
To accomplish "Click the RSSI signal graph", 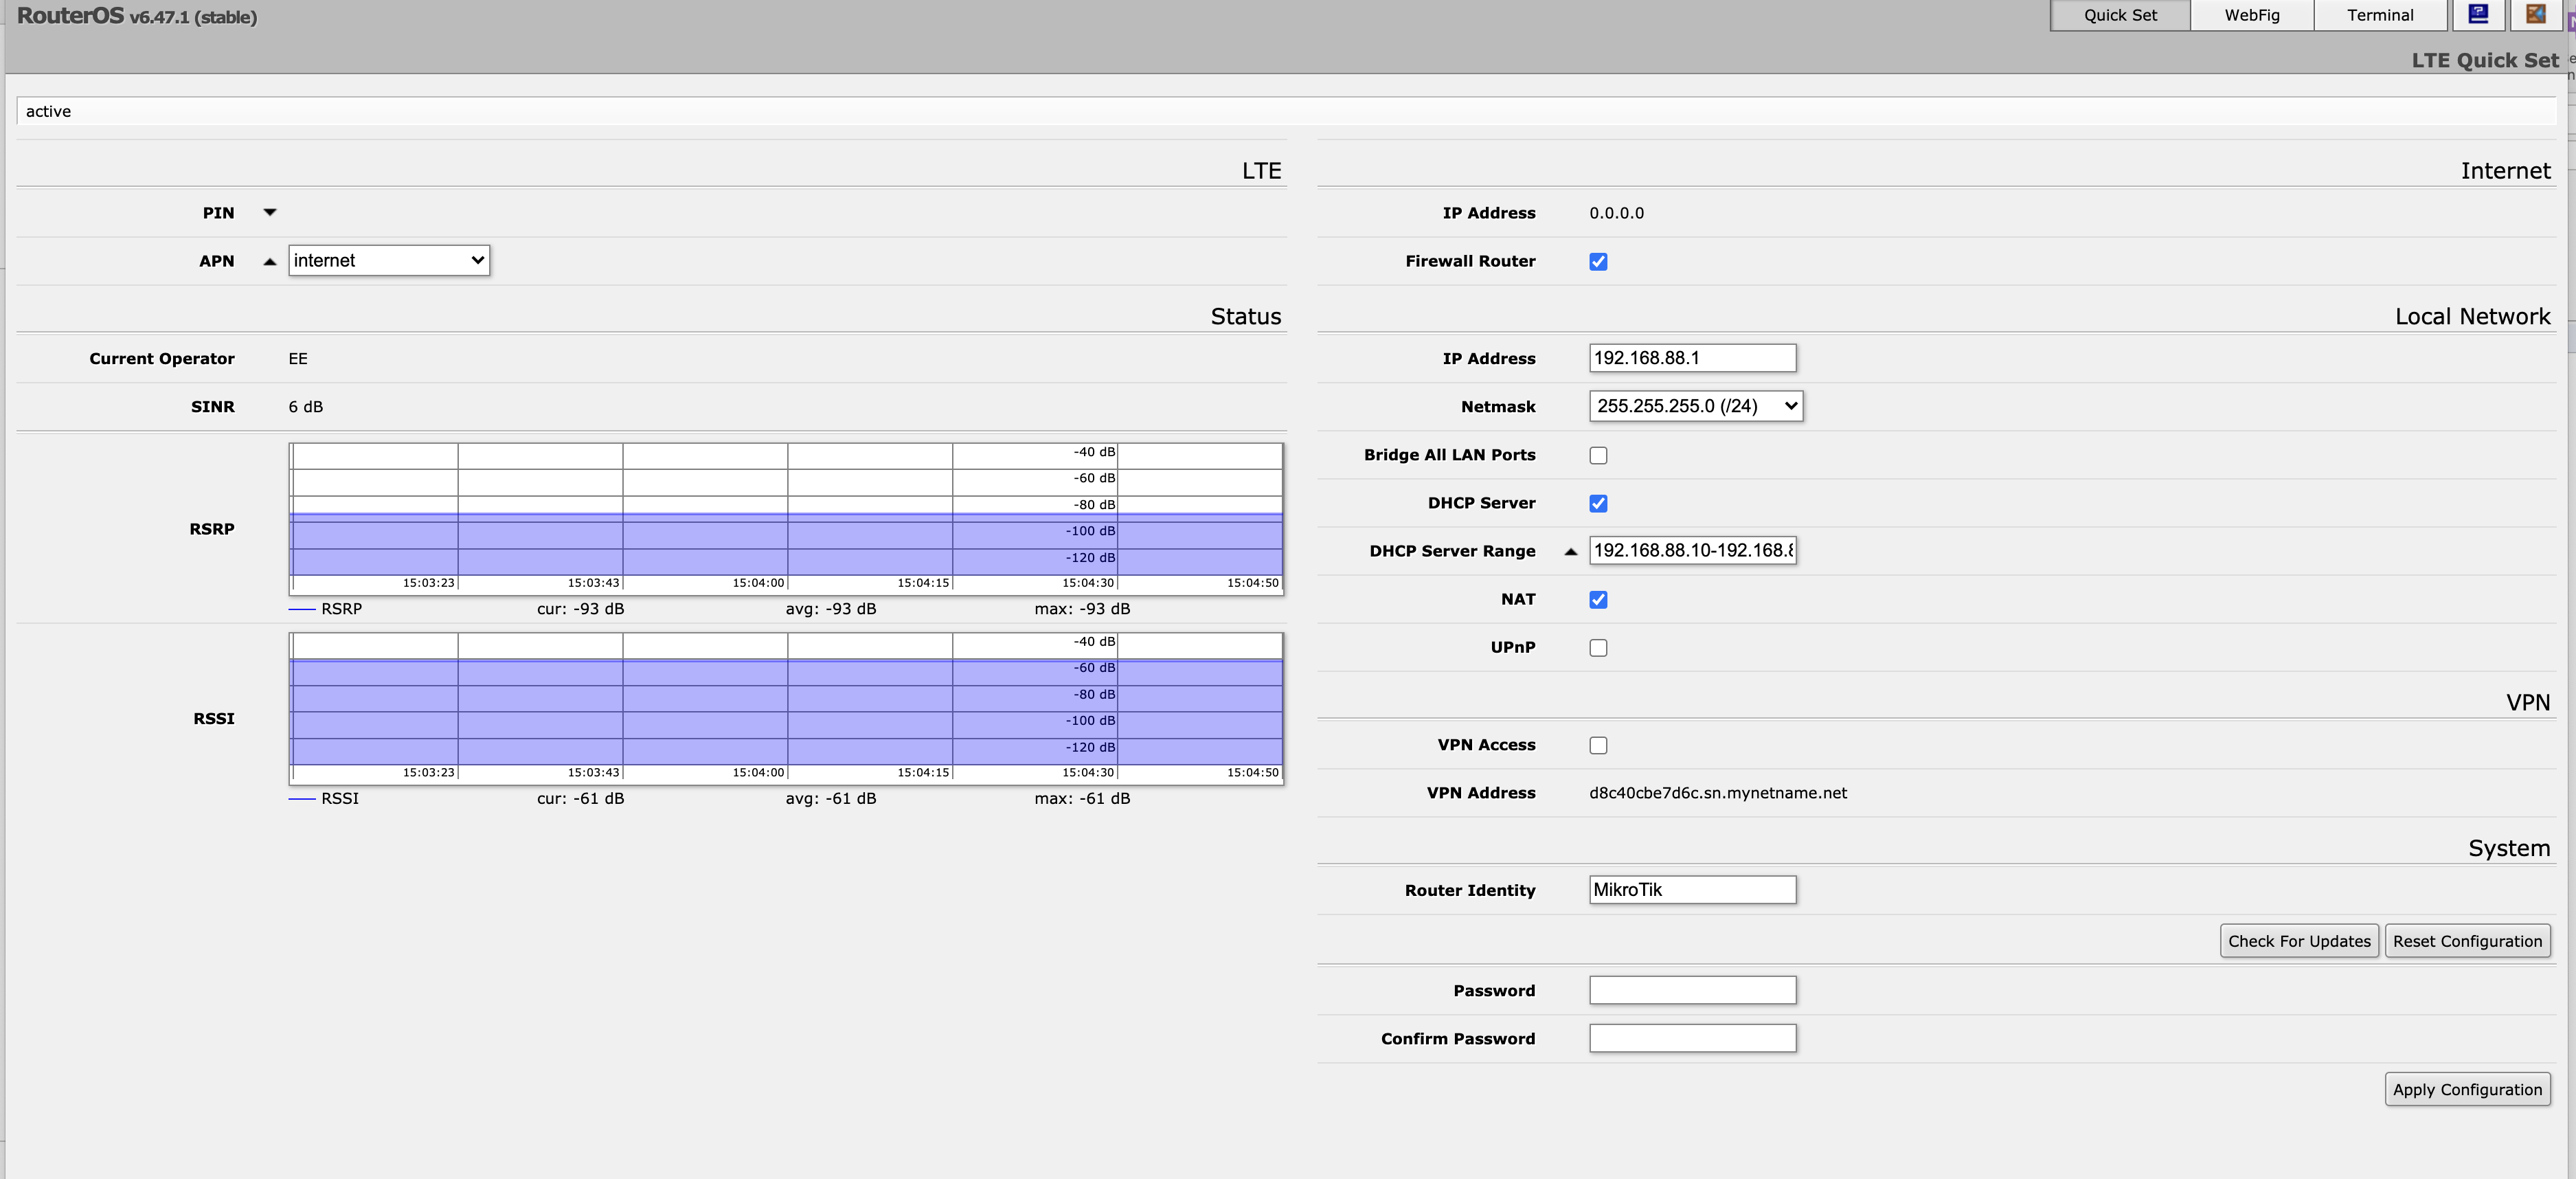I will pos(786,708).
